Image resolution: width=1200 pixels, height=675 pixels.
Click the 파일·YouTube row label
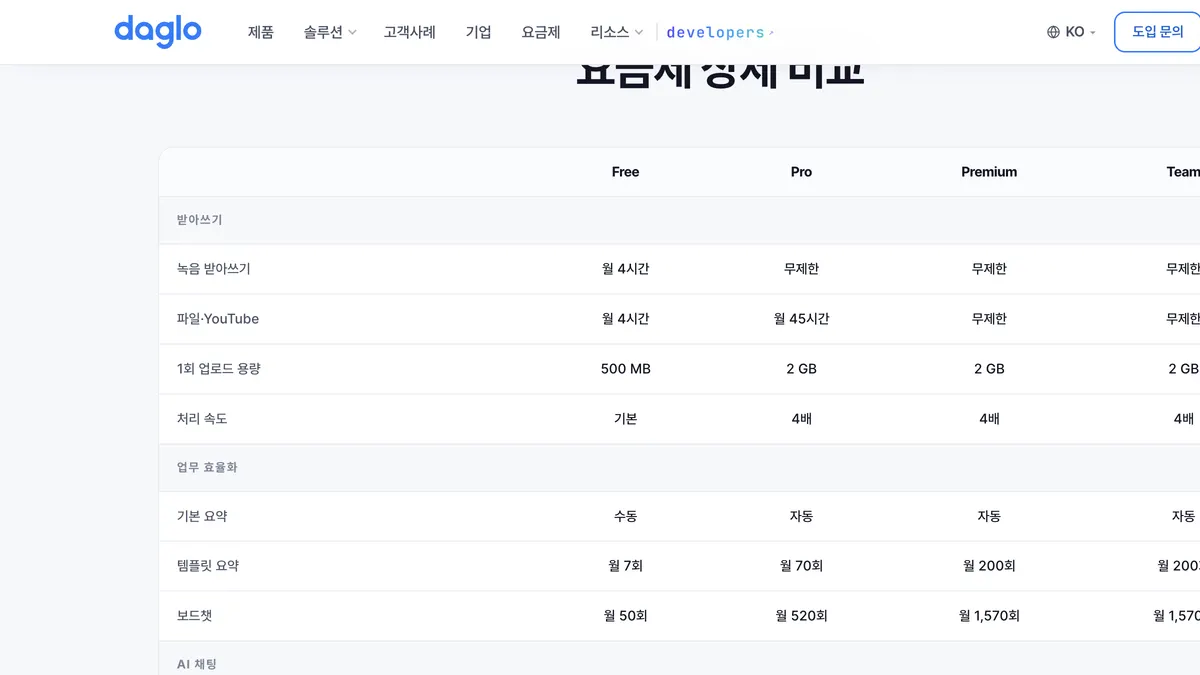coord(218,319)
